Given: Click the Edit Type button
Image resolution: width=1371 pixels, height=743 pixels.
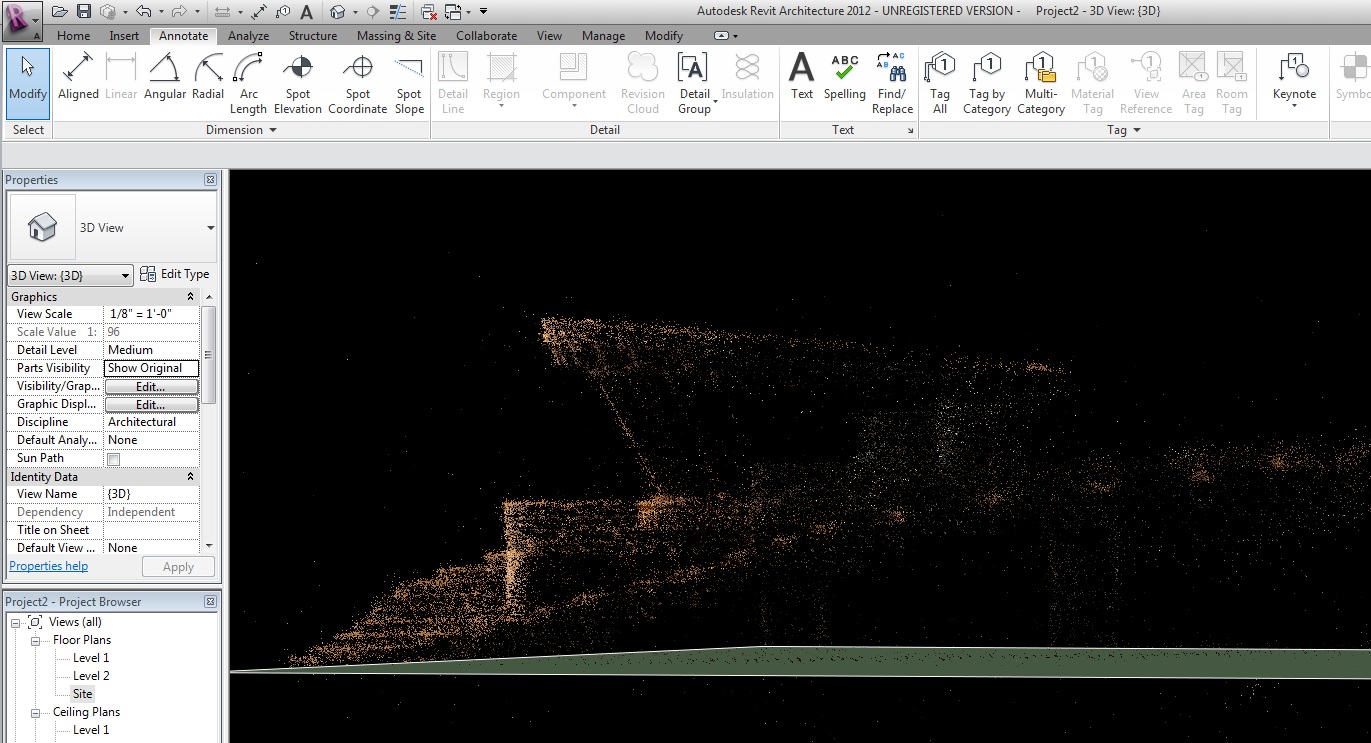Looking at the screenshot, I should click(175, 274).
